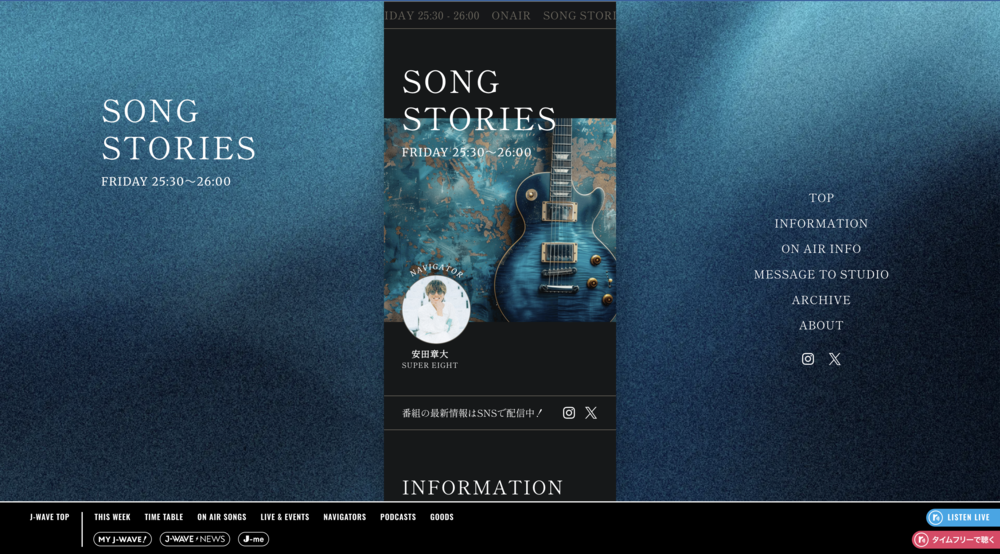Image resolution: width=1000 pixels, height=554 pixels.
Task: Open TIME TABLE in the bottom navigation
Action: coord(163,517)
